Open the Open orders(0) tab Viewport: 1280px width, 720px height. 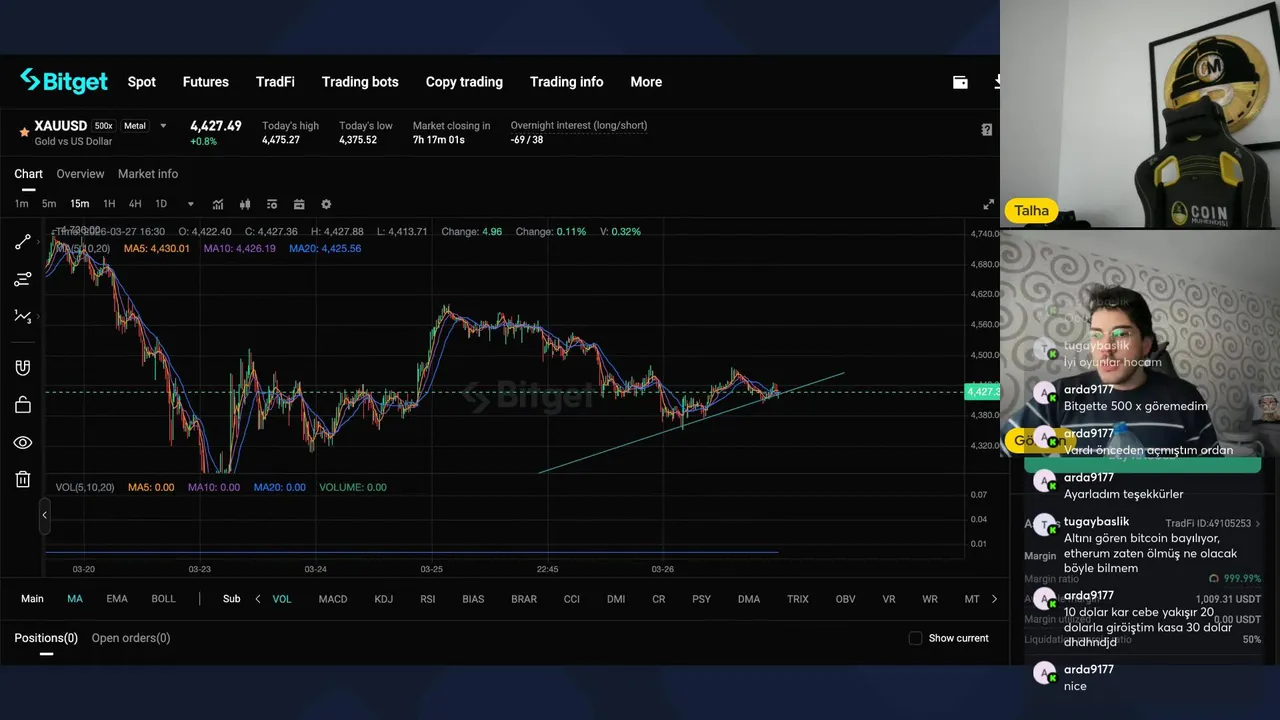coord(131,638)
